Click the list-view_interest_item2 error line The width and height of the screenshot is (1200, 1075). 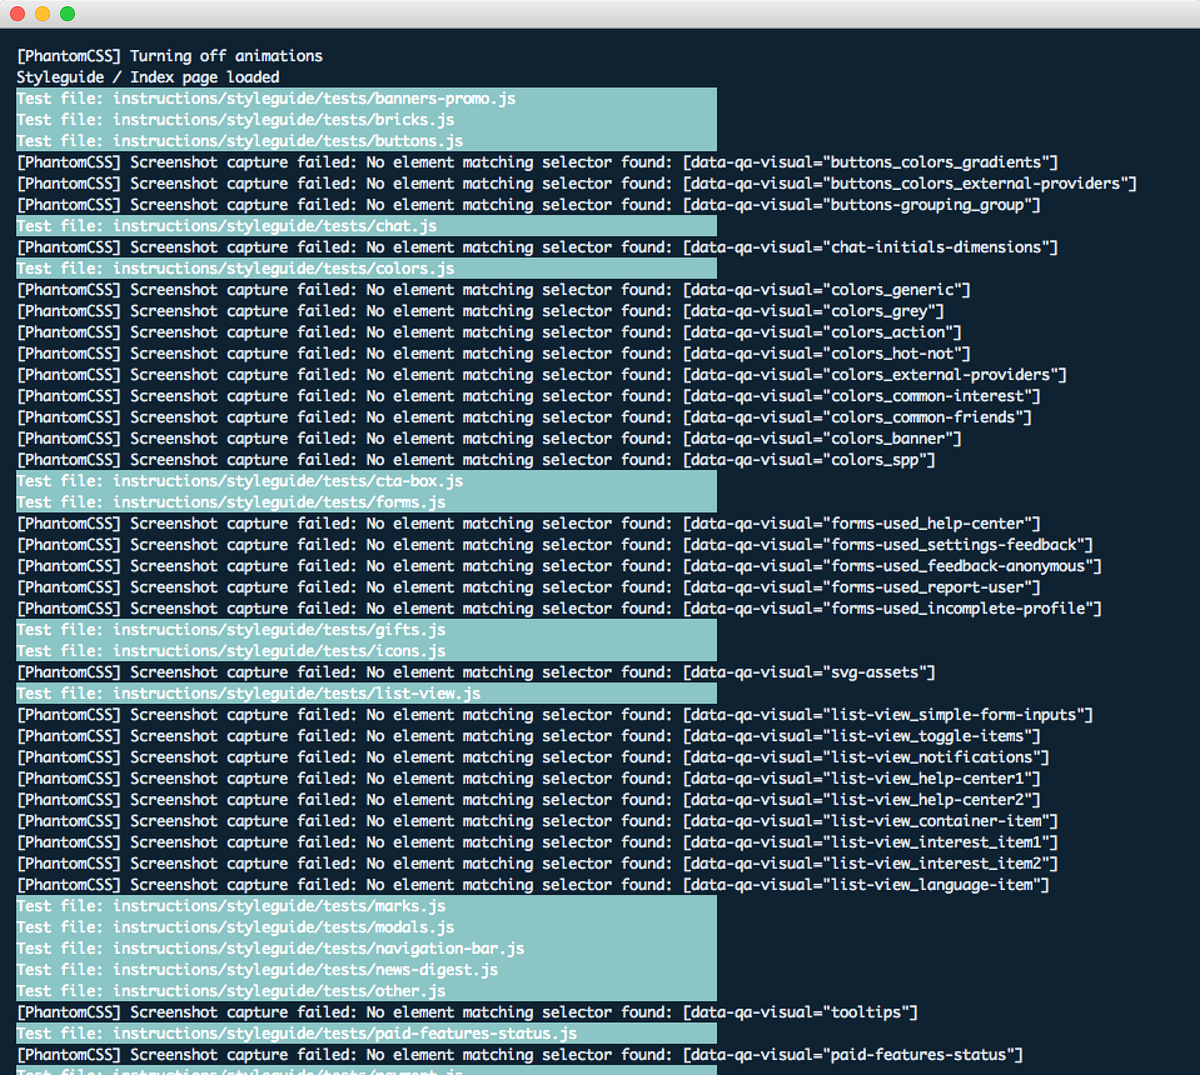point(538,863)
